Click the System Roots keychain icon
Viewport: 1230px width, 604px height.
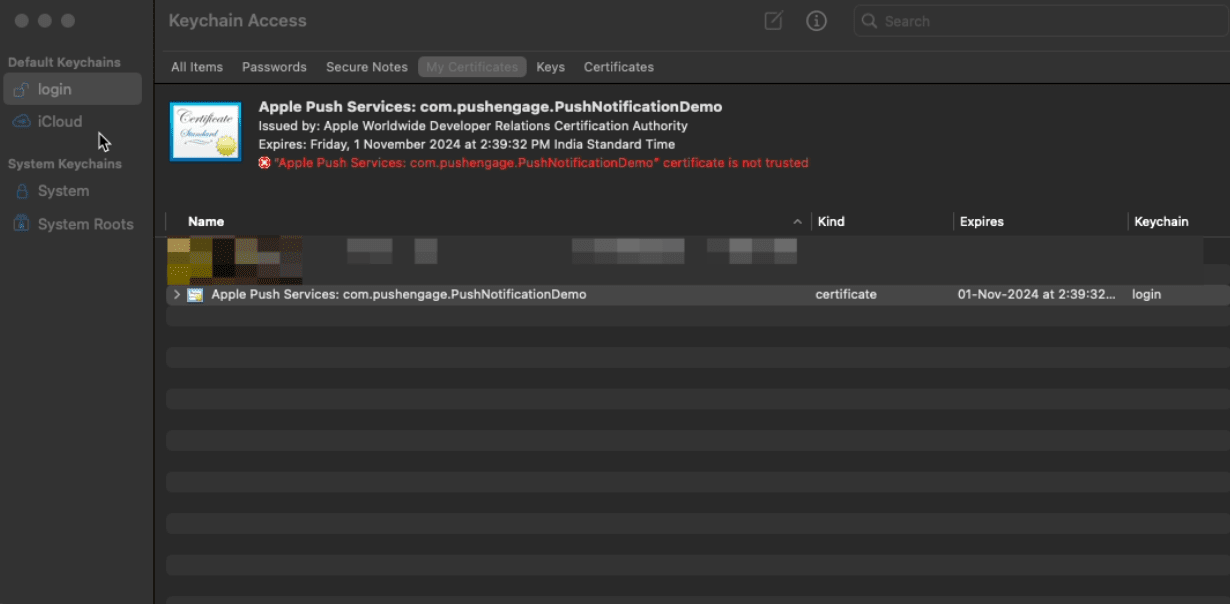point(21,224)
